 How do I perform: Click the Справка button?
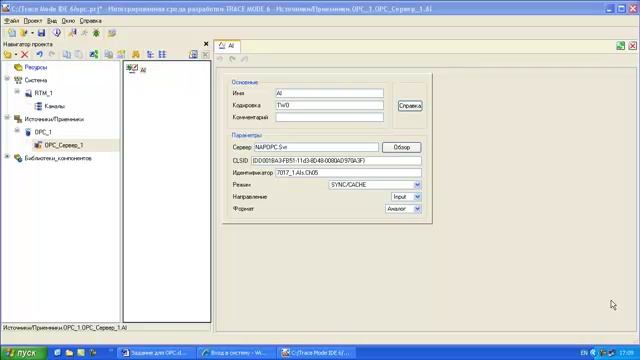[410, 106]
